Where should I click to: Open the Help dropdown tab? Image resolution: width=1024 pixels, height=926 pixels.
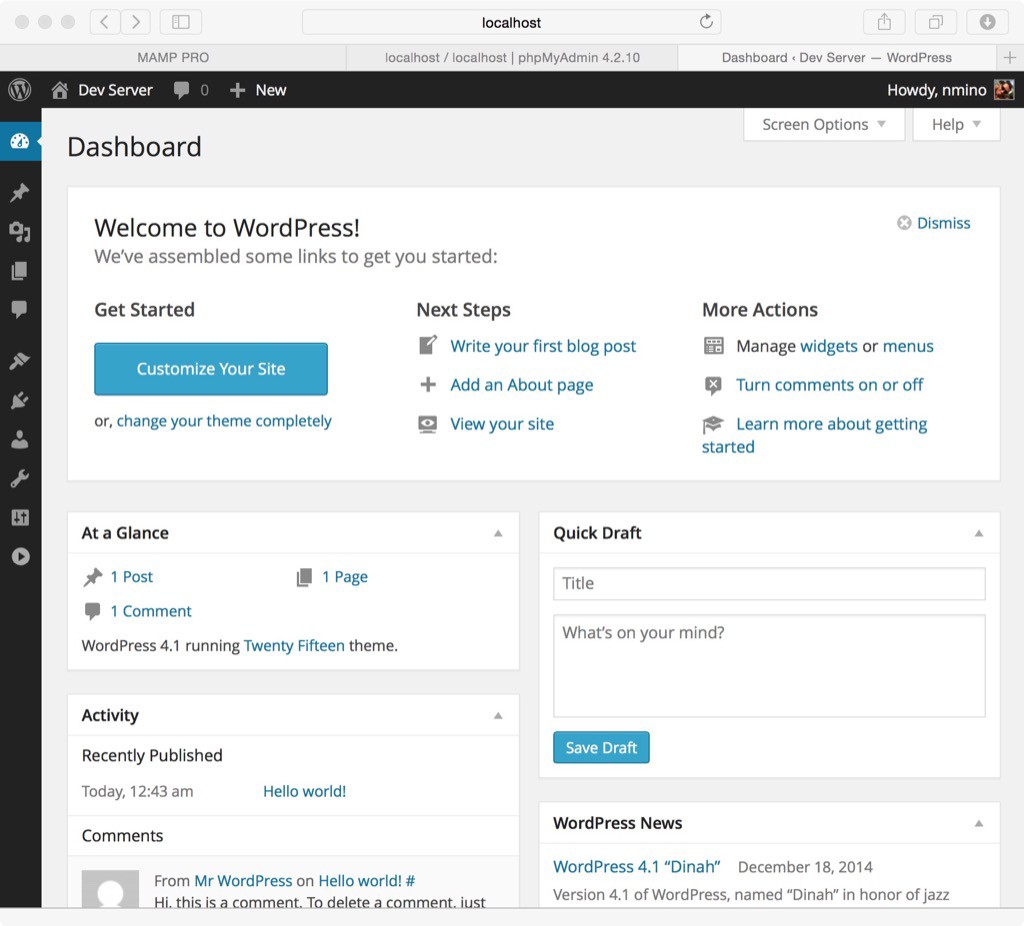pos(956,124)
